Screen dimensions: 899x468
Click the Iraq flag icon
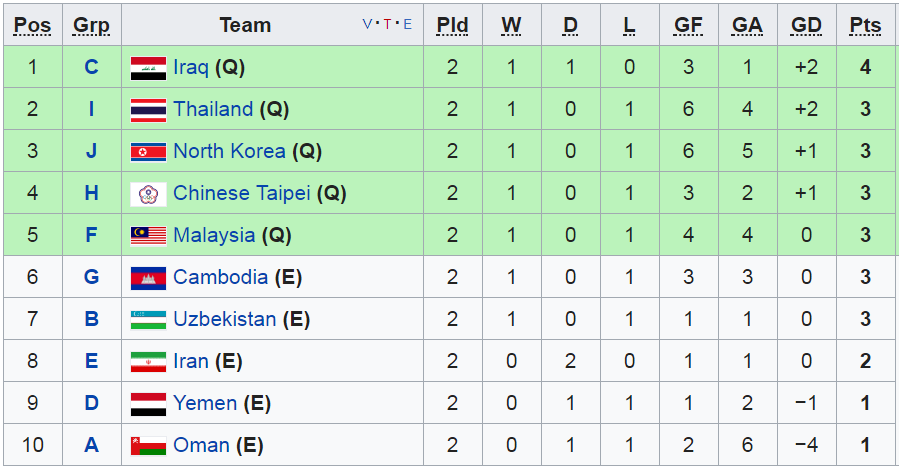click(148, 68)
